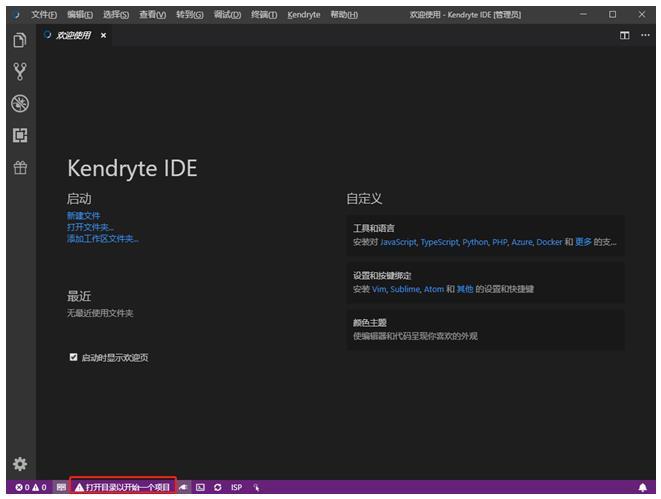Open the terminal icon in status bar
Image resolution: width=661 pixels, height=499 pixels.
[x=200, y=487]
